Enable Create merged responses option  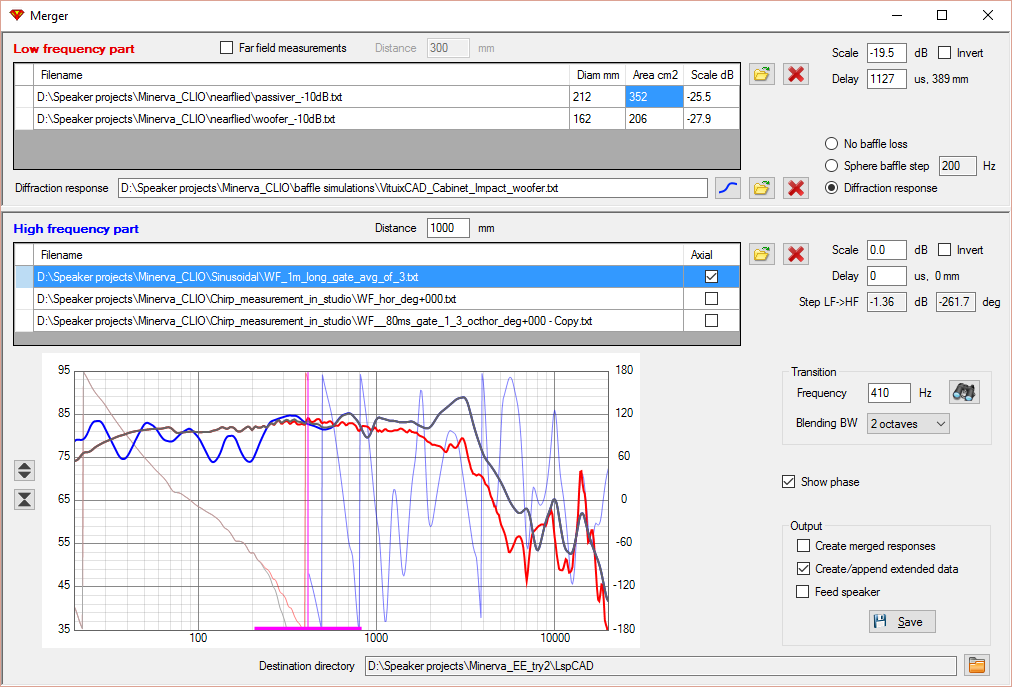coord(803,546)
